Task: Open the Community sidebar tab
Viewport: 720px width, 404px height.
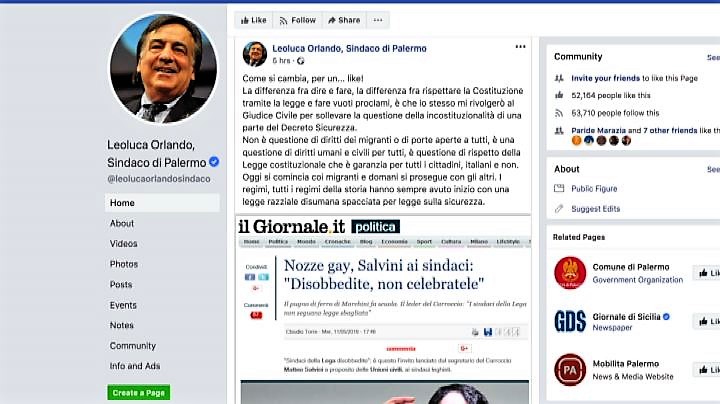Action: (x=133, y=346)
